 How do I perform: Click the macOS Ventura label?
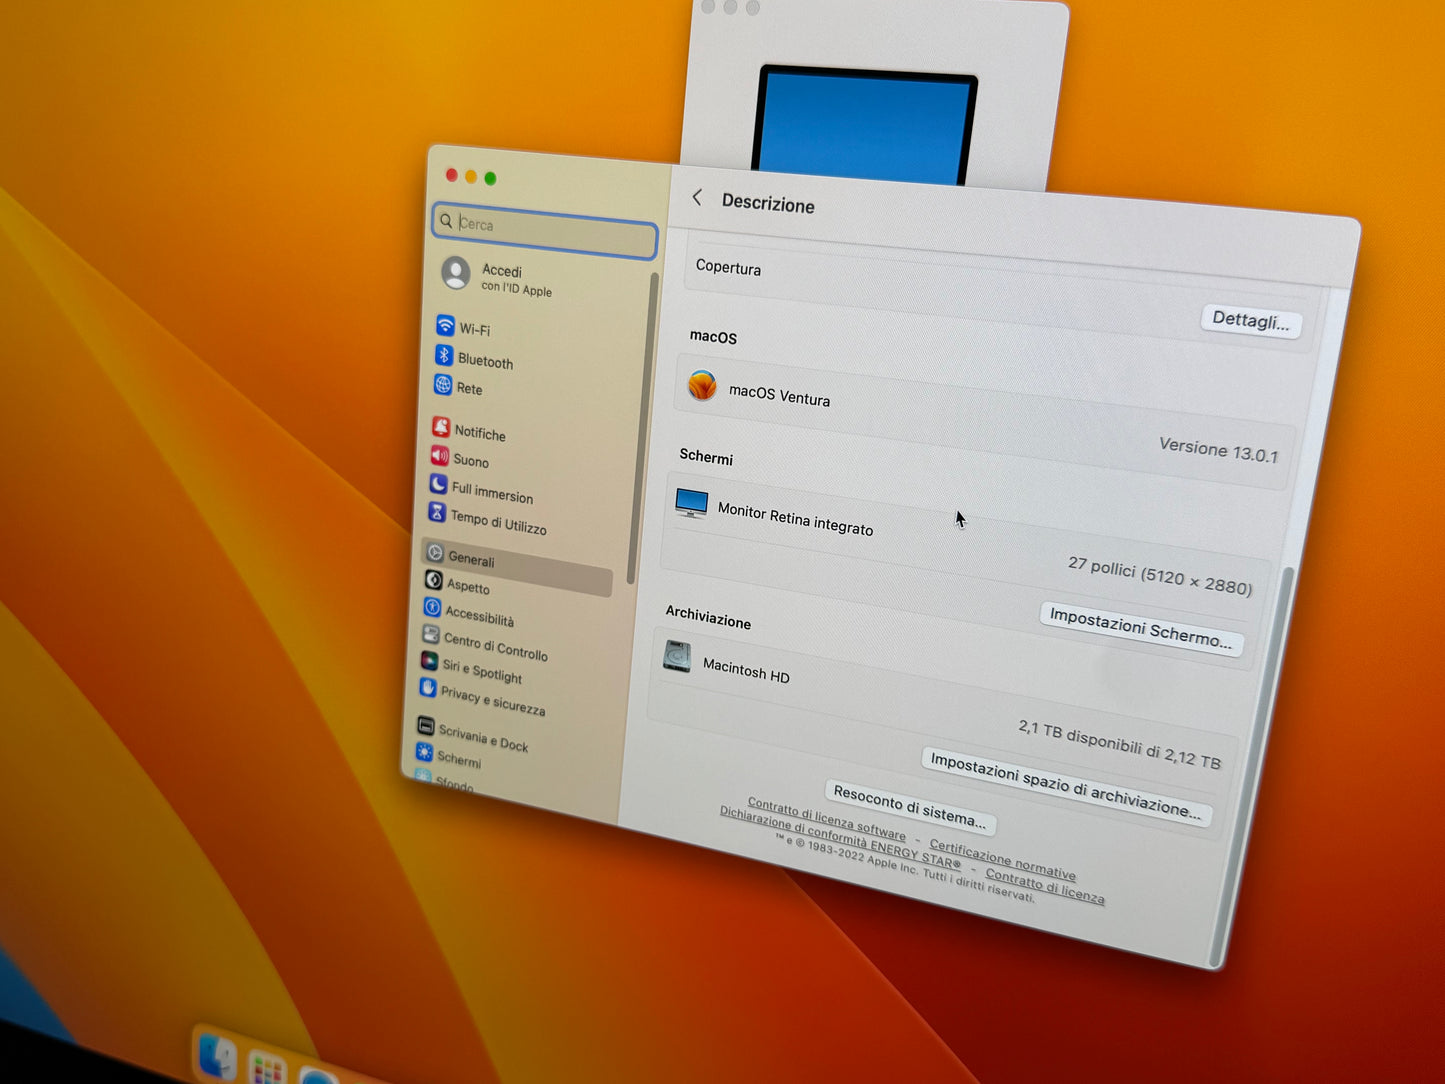[x=779, y=395]
